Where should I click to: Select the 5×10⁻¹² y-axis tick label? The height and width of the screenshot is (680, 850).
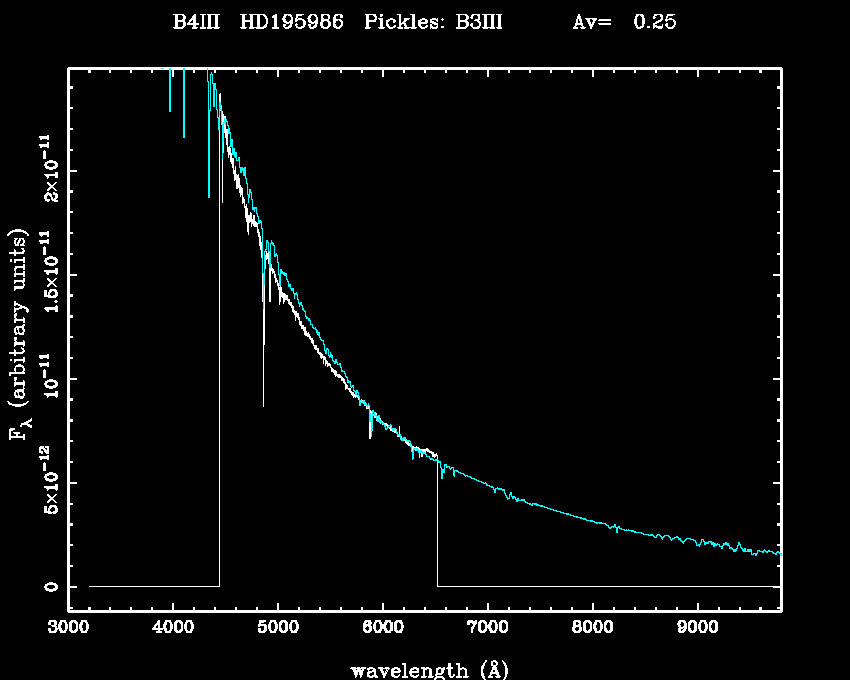pyautogui.click(x=48, y=479)
